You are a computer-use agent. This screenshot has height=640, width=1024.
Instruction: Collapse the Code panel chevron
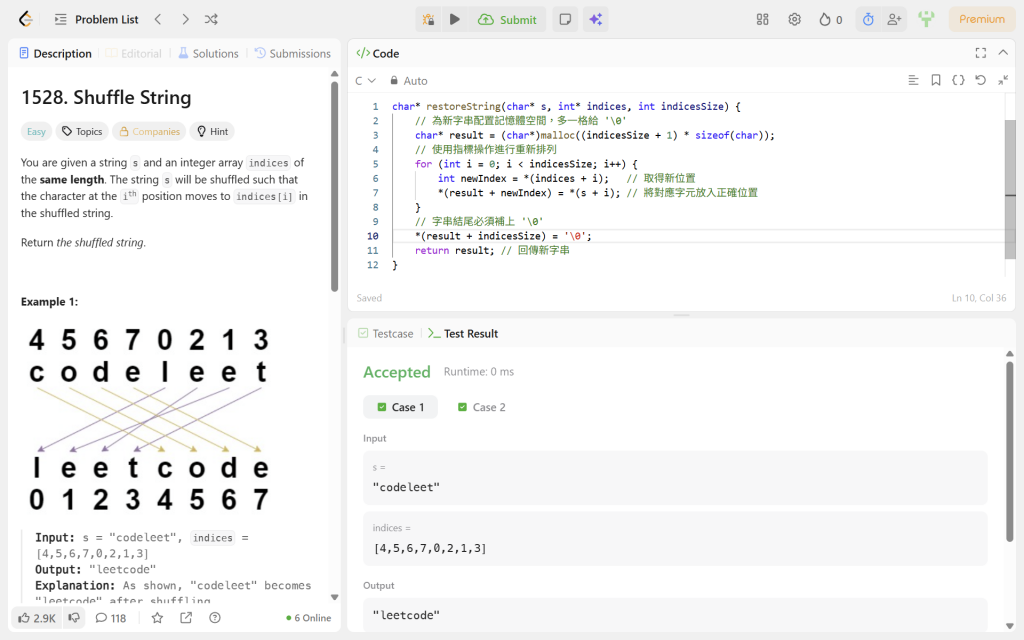point(1003,53)
